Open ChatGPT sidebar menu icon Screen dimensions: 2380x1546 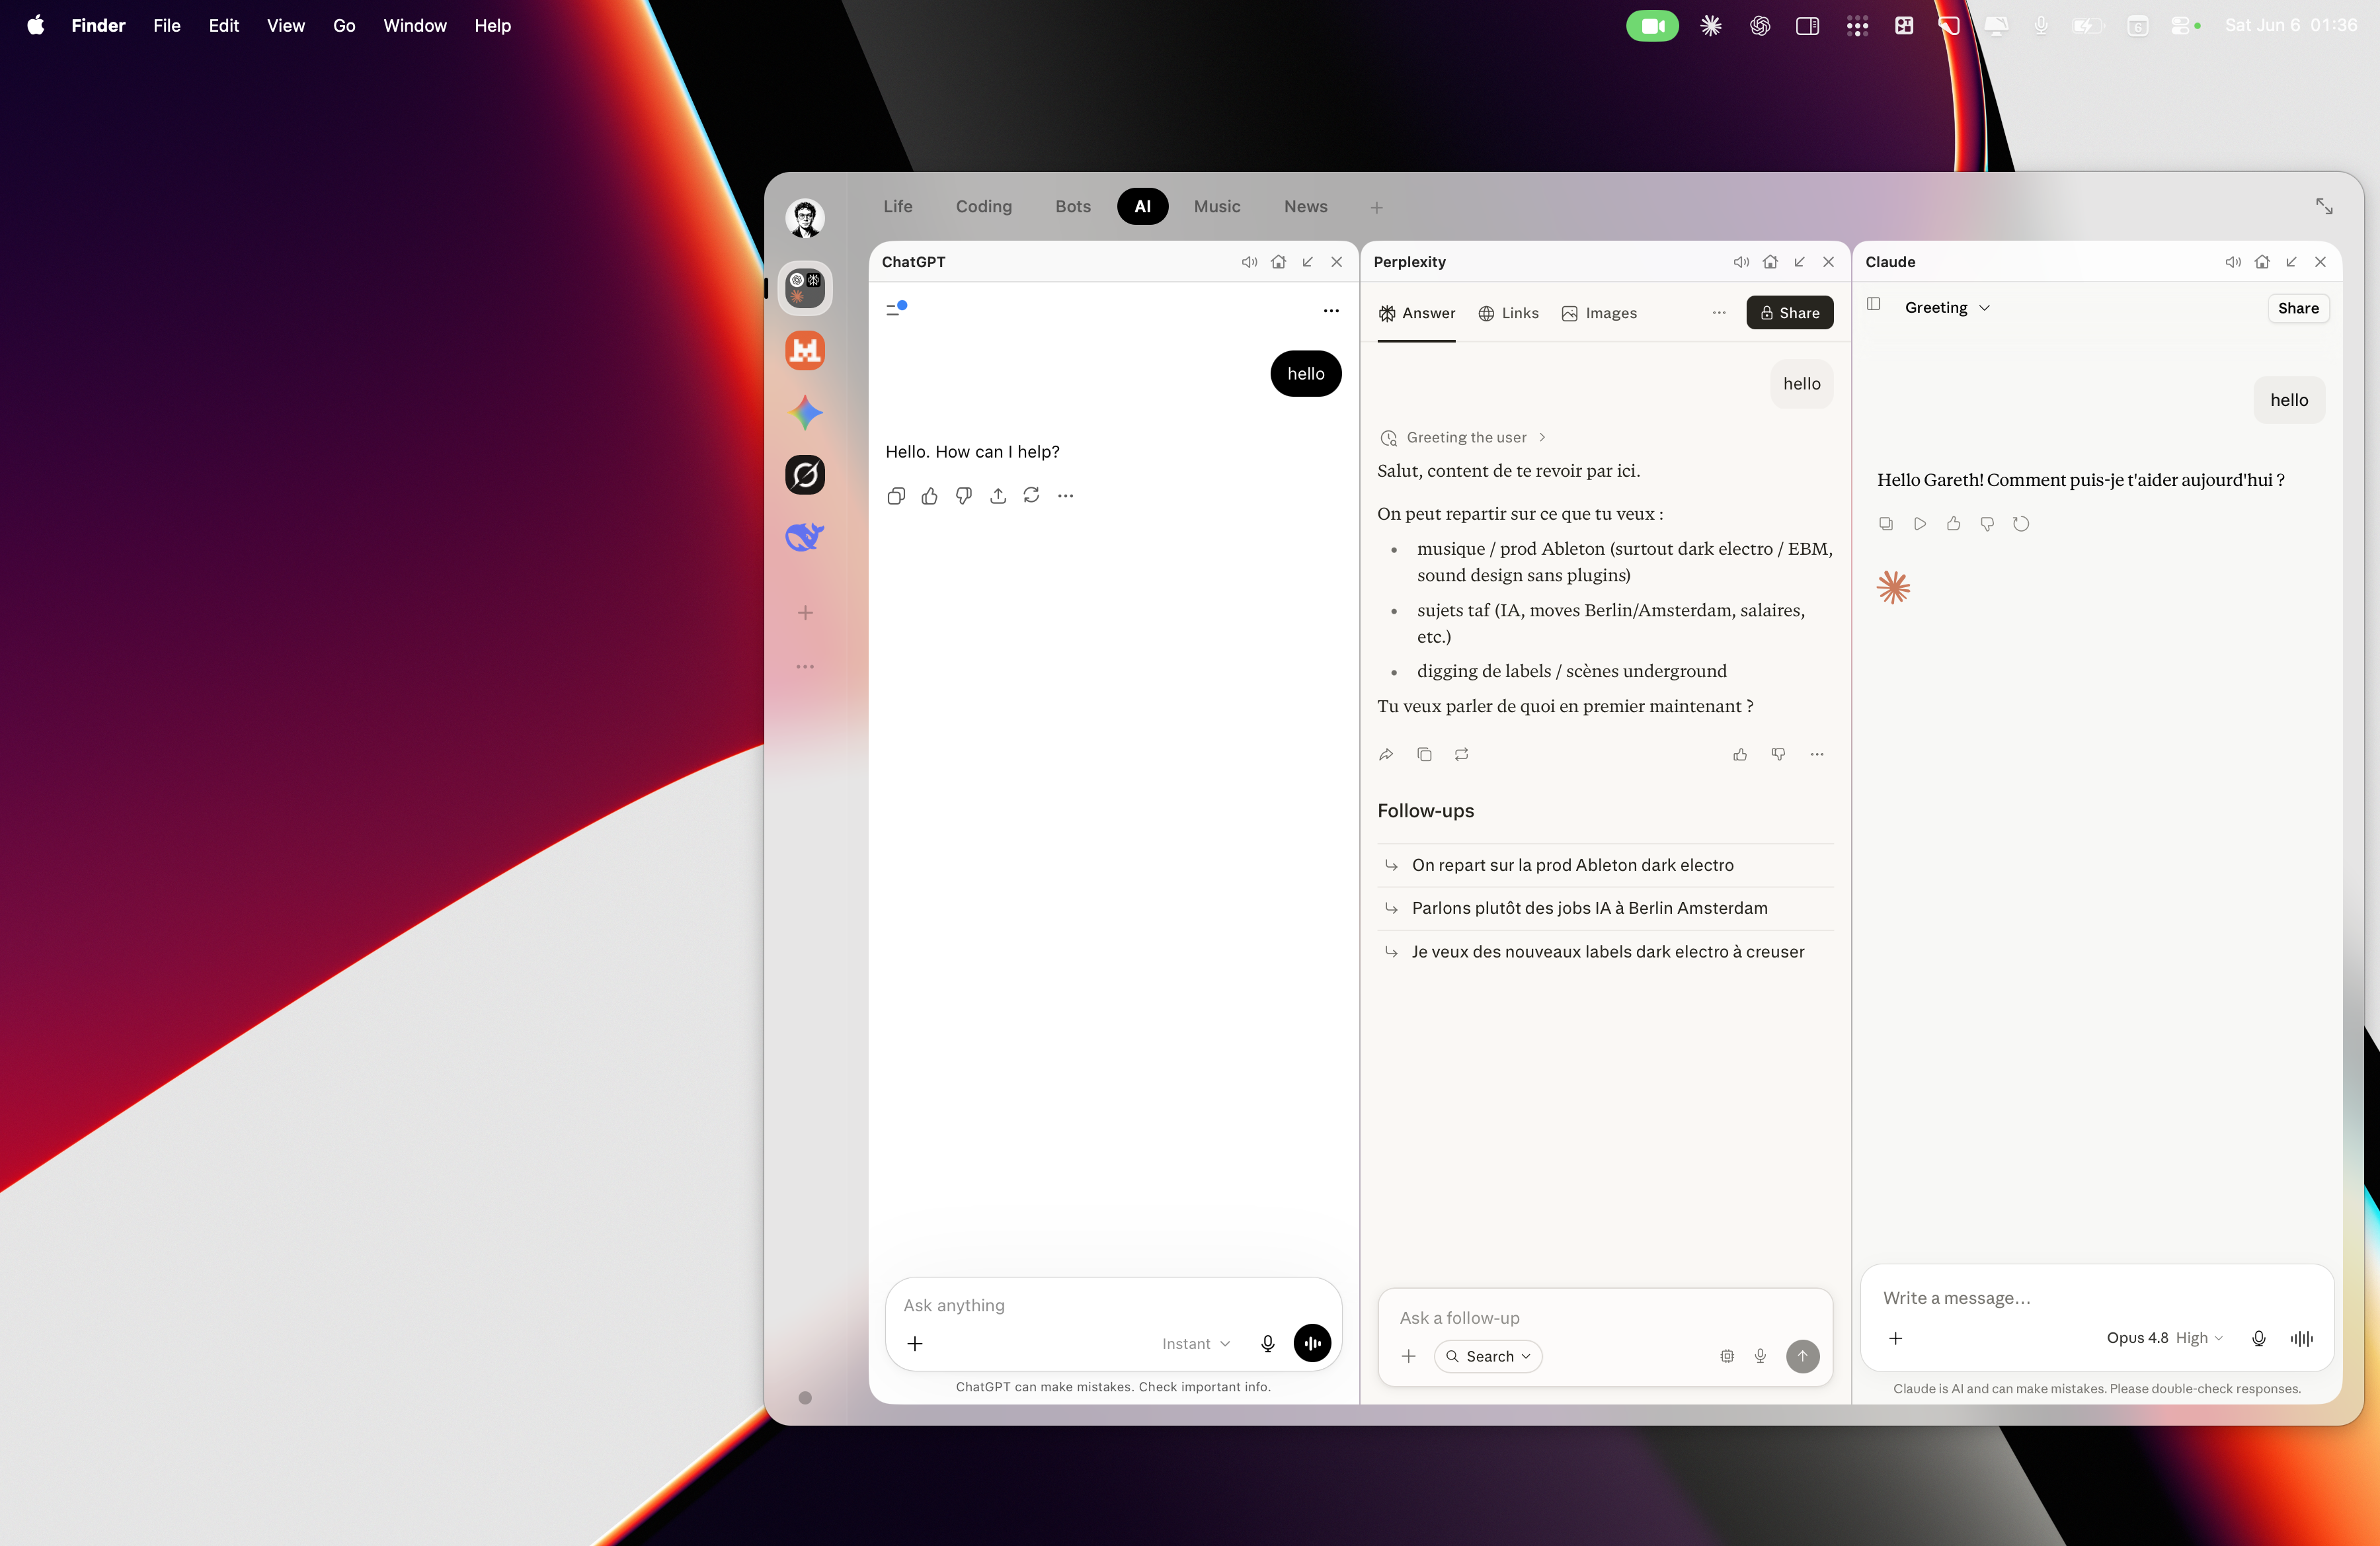pyautogui.click(x=896, y=309)
